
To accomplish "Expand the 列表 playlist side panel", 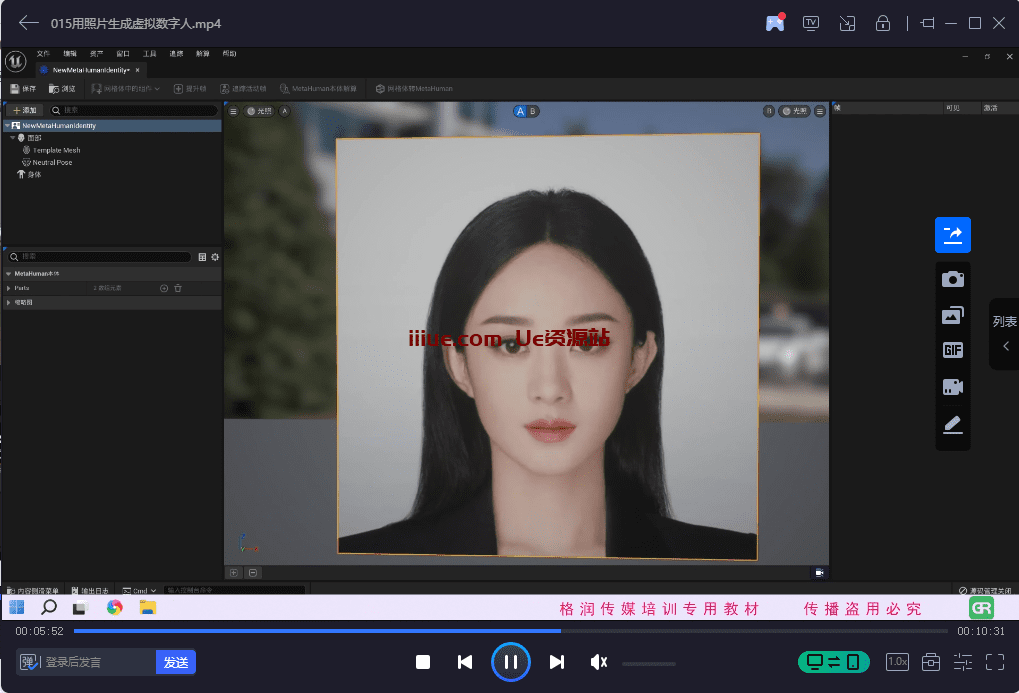I will (x=1004, y=334).
